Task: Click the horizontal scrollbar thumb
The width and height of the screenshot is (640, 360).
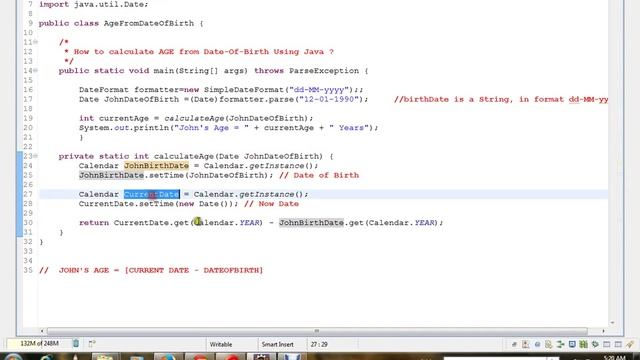Action: pyautogui.click(x=317, y=331)
